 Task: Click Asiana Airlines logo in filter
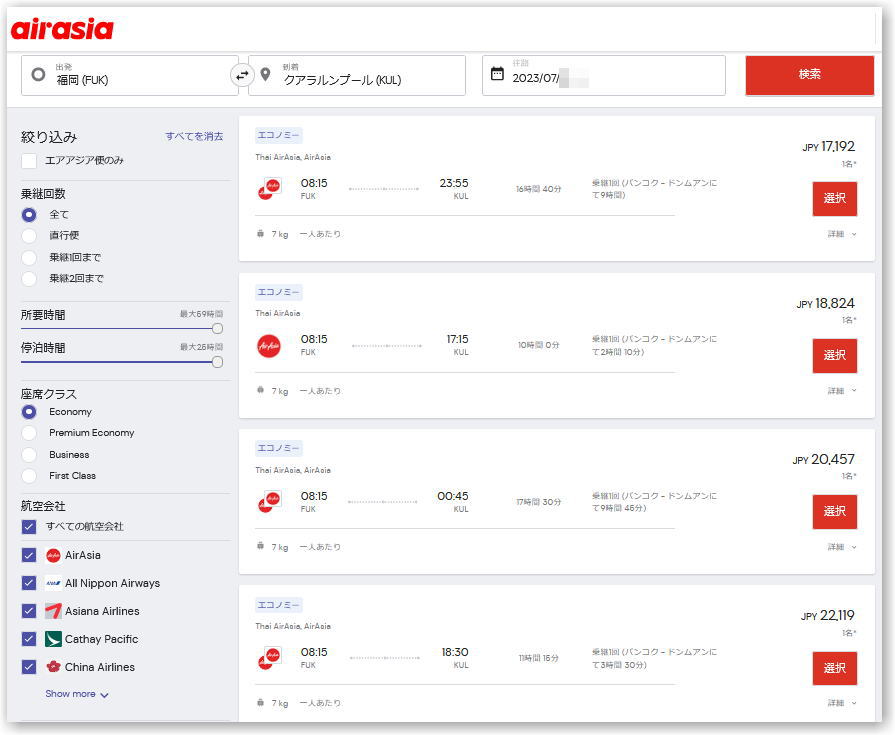click(53, 611)
